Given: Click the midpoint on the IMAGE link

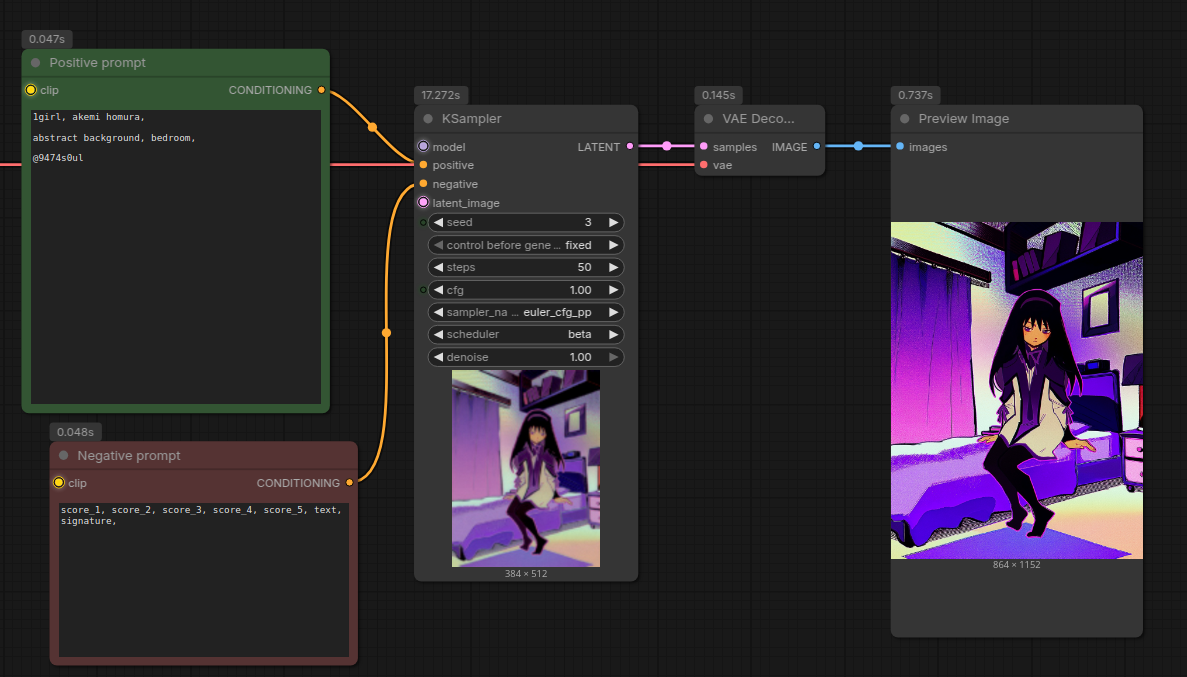Looking at the screenshot, I should coord(858,146).
